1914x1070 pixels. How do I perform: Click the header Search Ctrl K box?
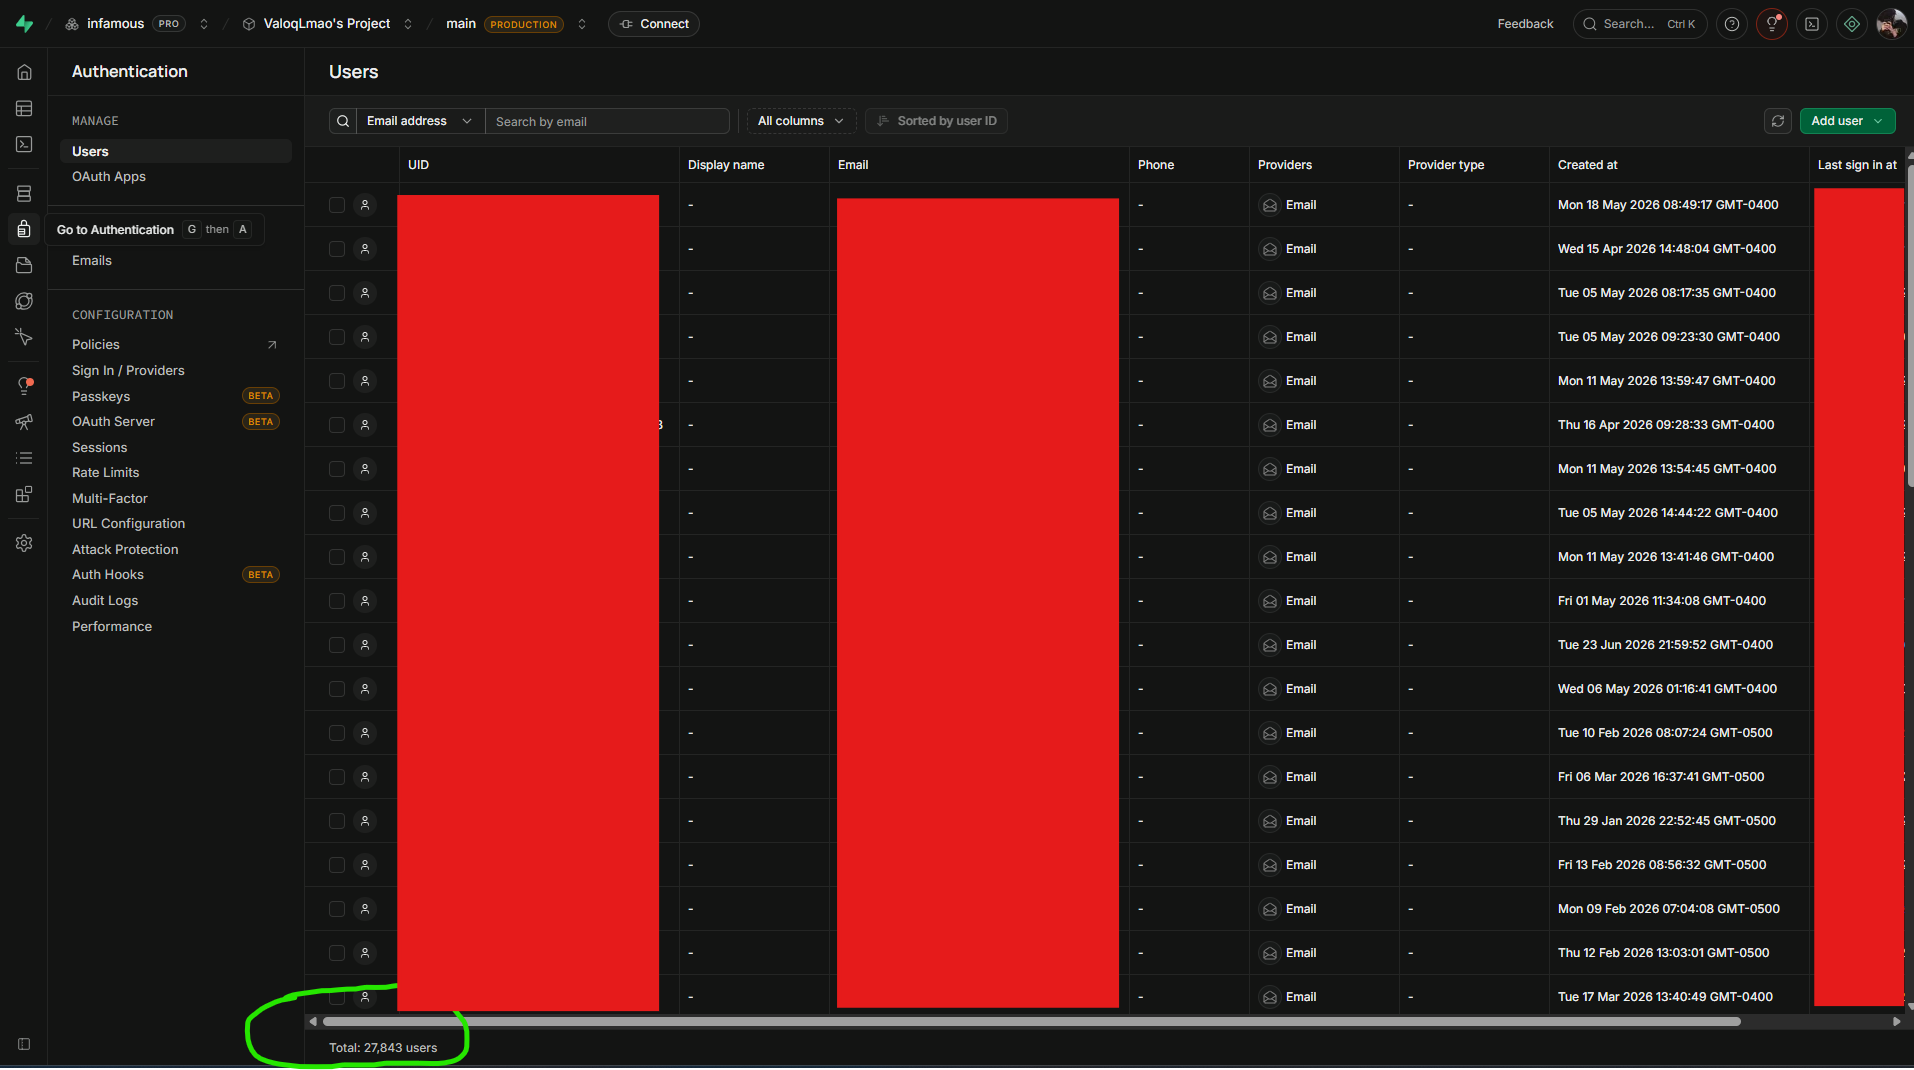(x=1640, y=24)
